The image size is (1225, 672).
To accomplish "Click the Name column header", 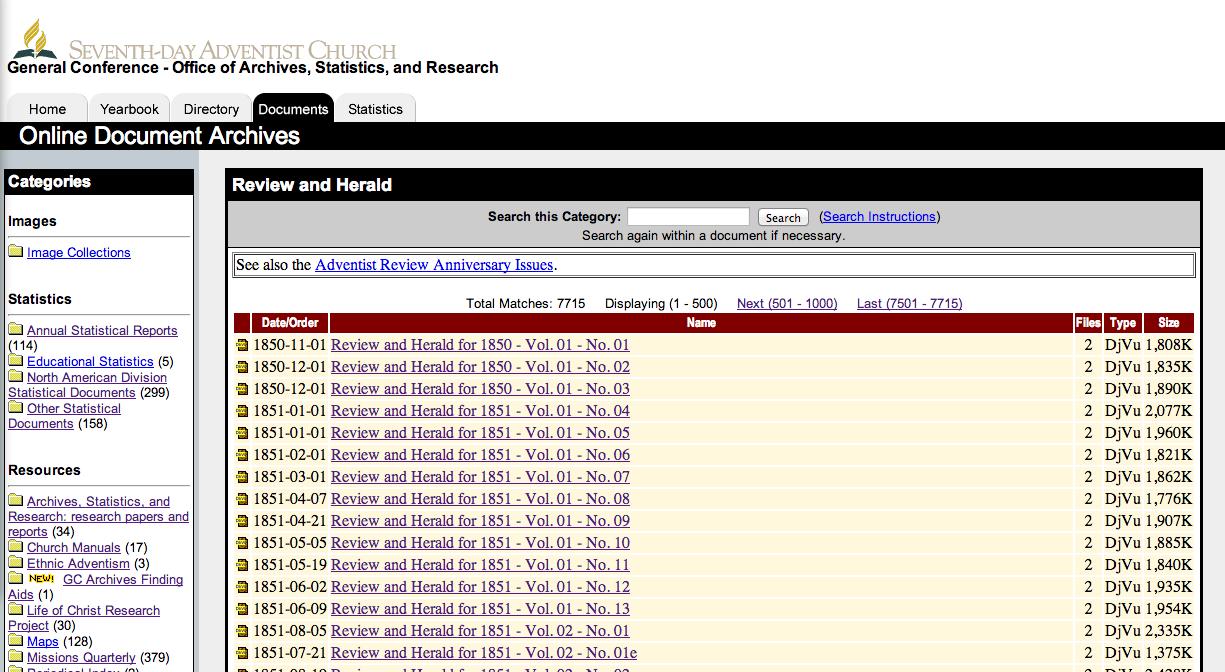I will coord(701,323).
